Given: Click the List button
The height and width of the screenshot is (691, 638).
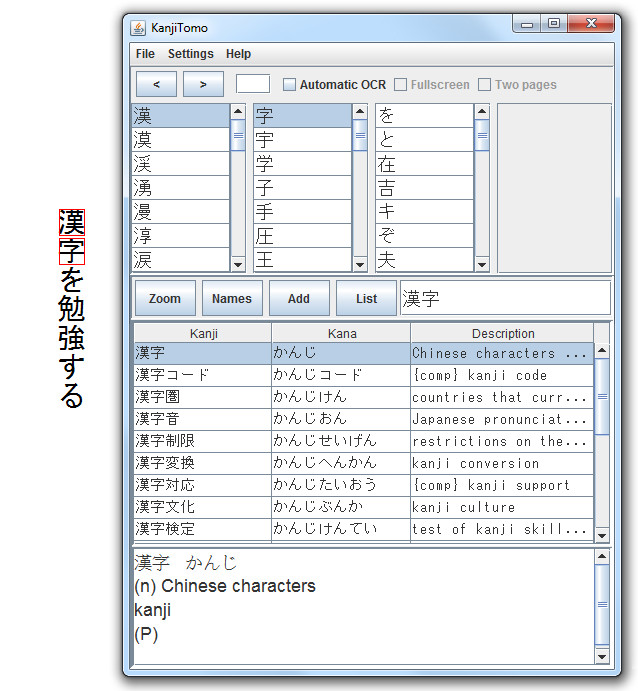Looking at the screenshot, I should (x=366, y=298).
